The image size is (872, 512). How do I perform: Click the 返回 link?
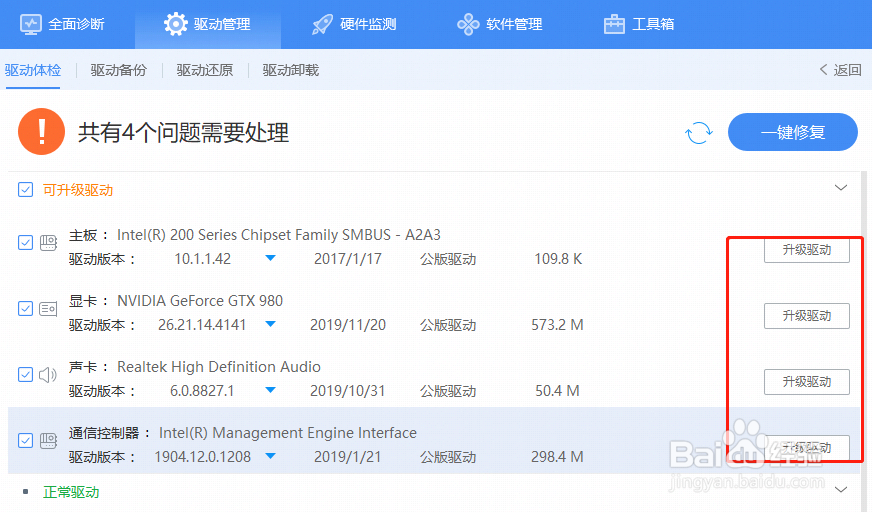[x=848, y=70]
